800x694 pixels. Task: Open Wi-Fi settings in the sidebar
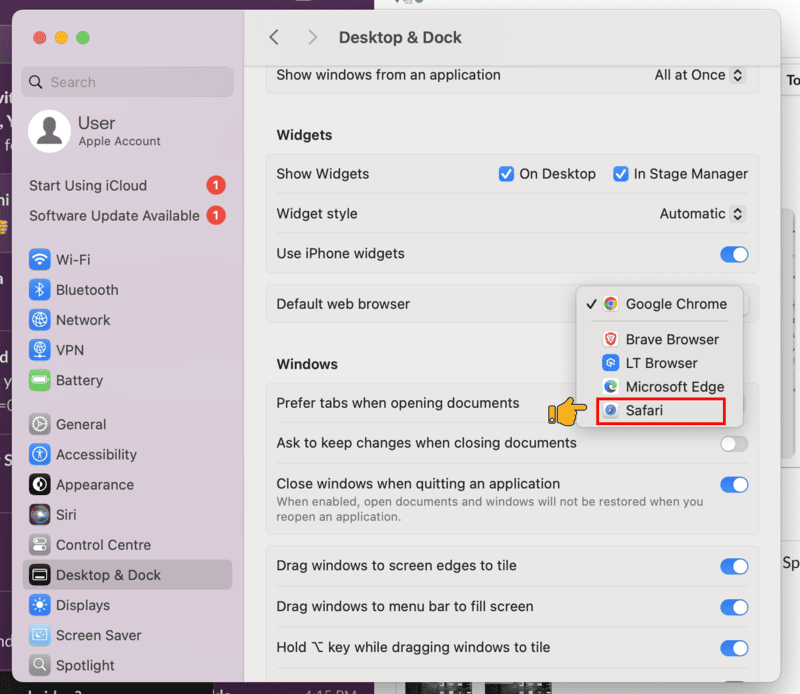point(64,259)
